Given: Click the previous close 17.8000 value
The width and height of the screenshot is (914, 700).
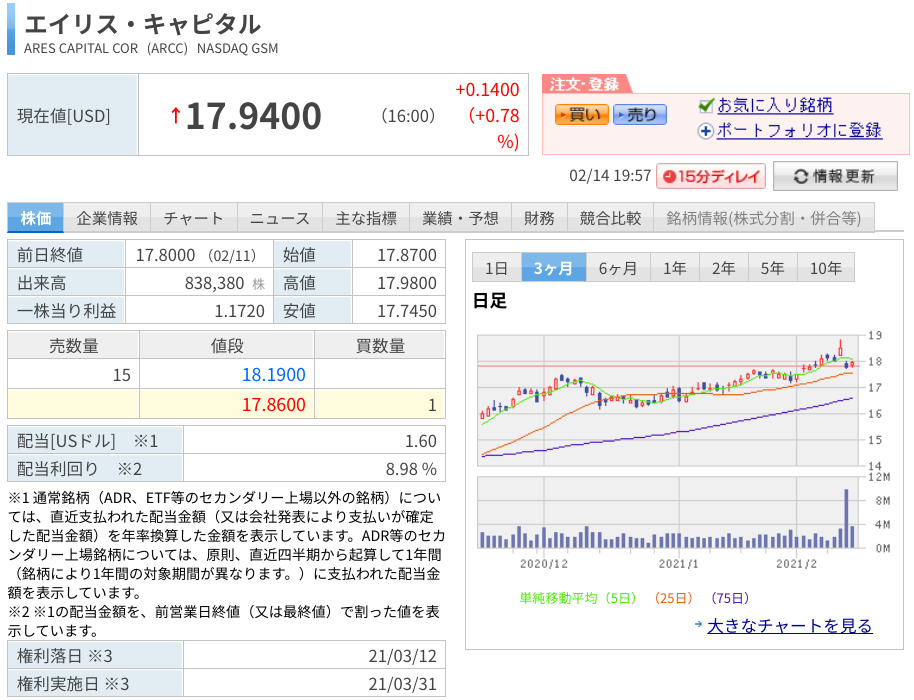Looking at the screenshot, I should tap(166, 255).
